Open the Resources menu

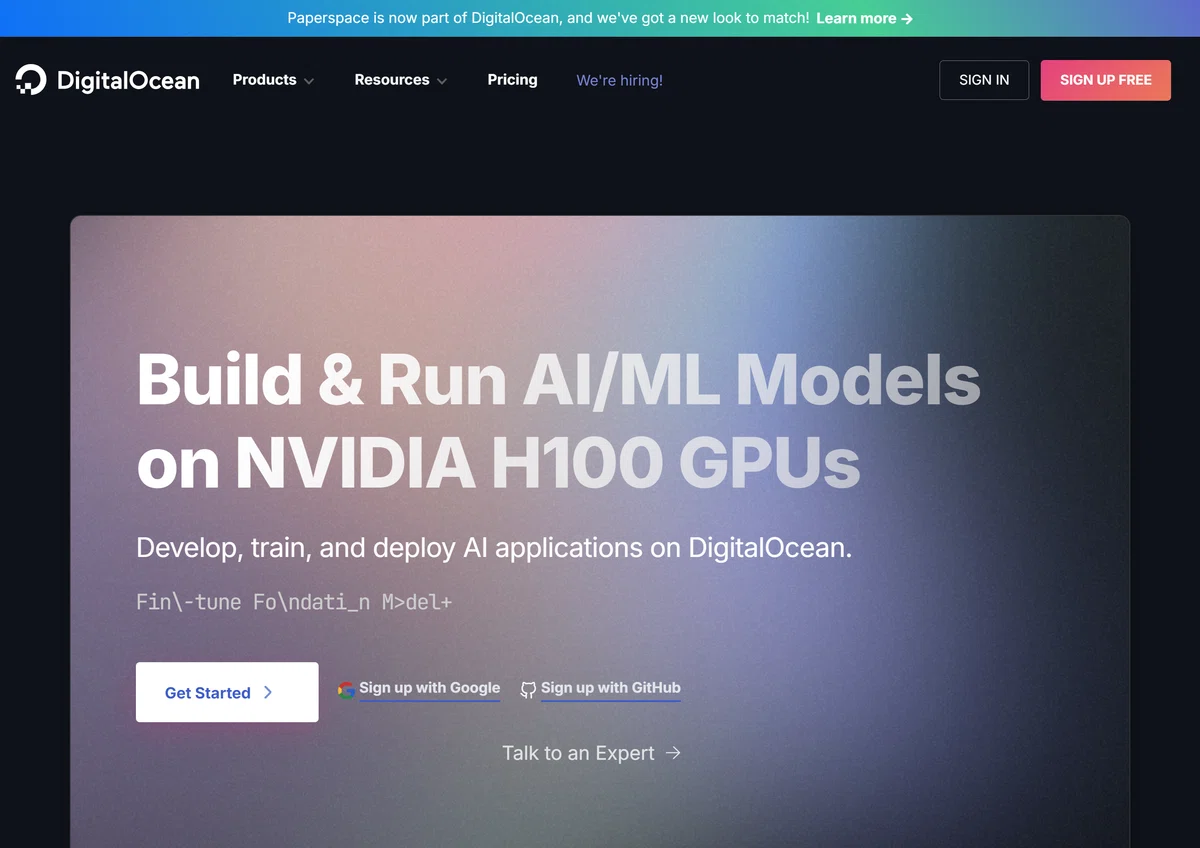click(401, 80)
